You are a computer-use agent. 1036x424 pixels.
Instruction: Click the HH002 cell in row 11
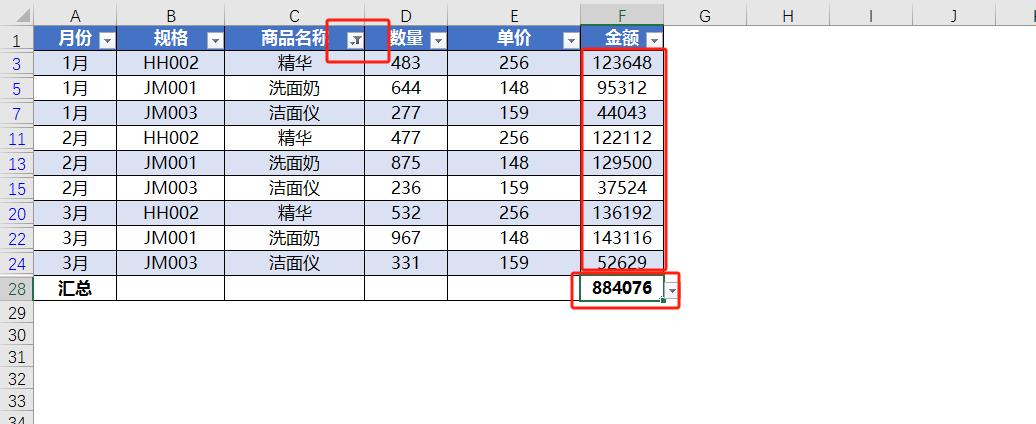(x=170, y=139)
